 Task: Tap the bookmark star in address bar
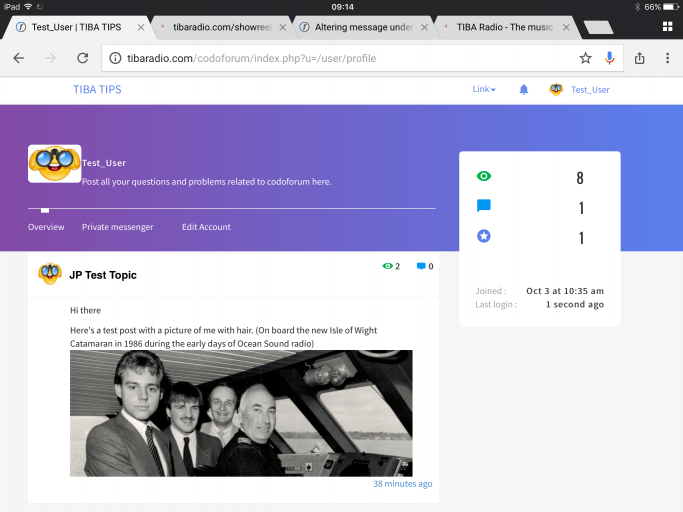(585, 58)
